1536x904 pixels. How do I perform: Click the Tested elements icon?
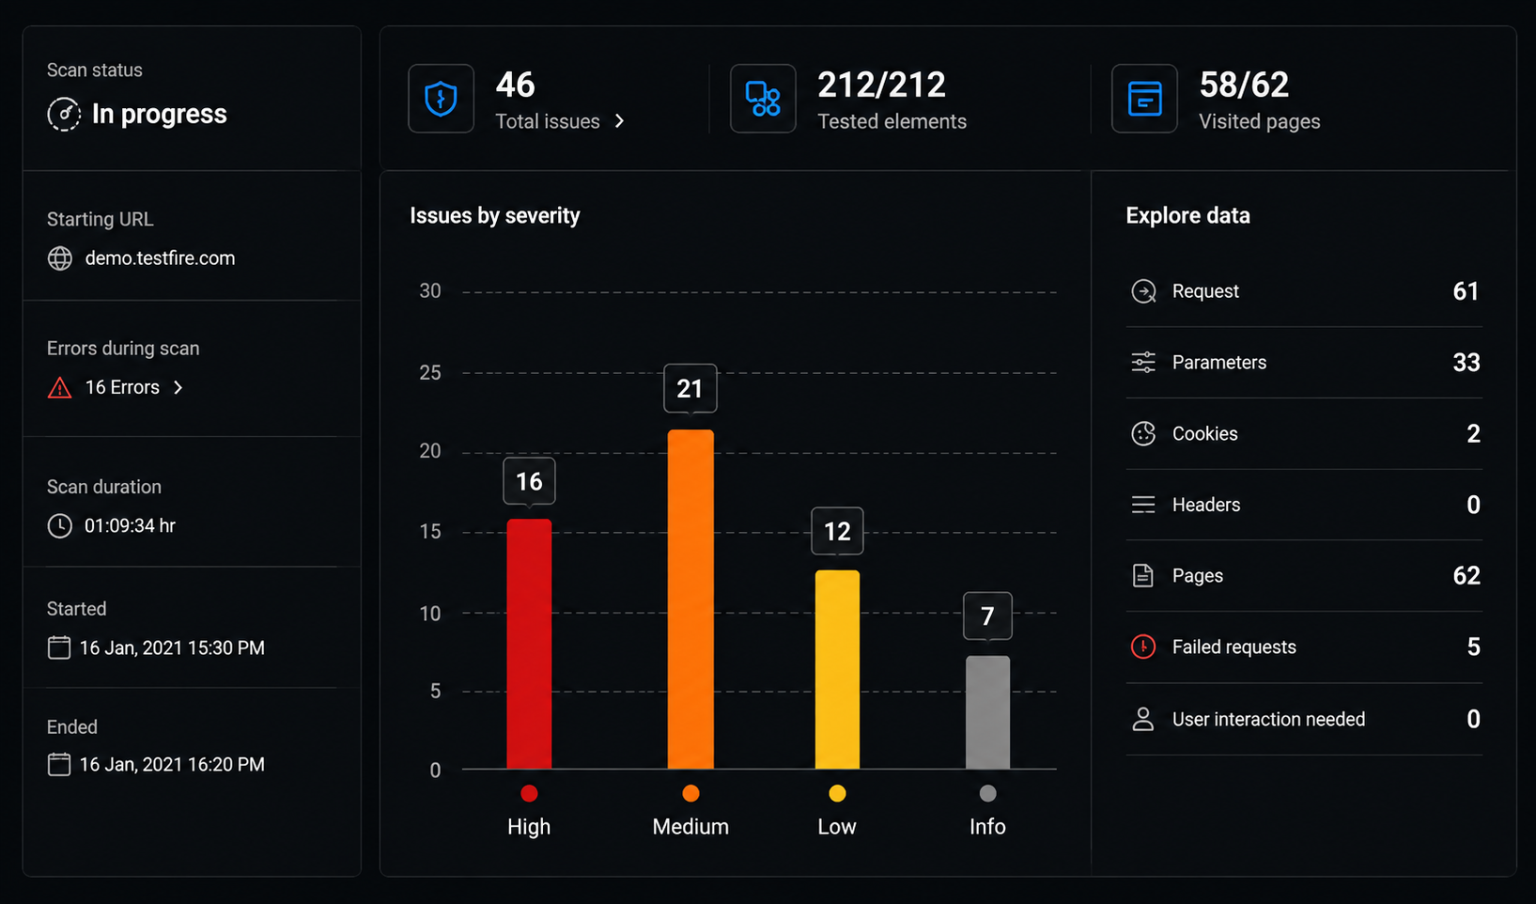(x=763, y=99)
